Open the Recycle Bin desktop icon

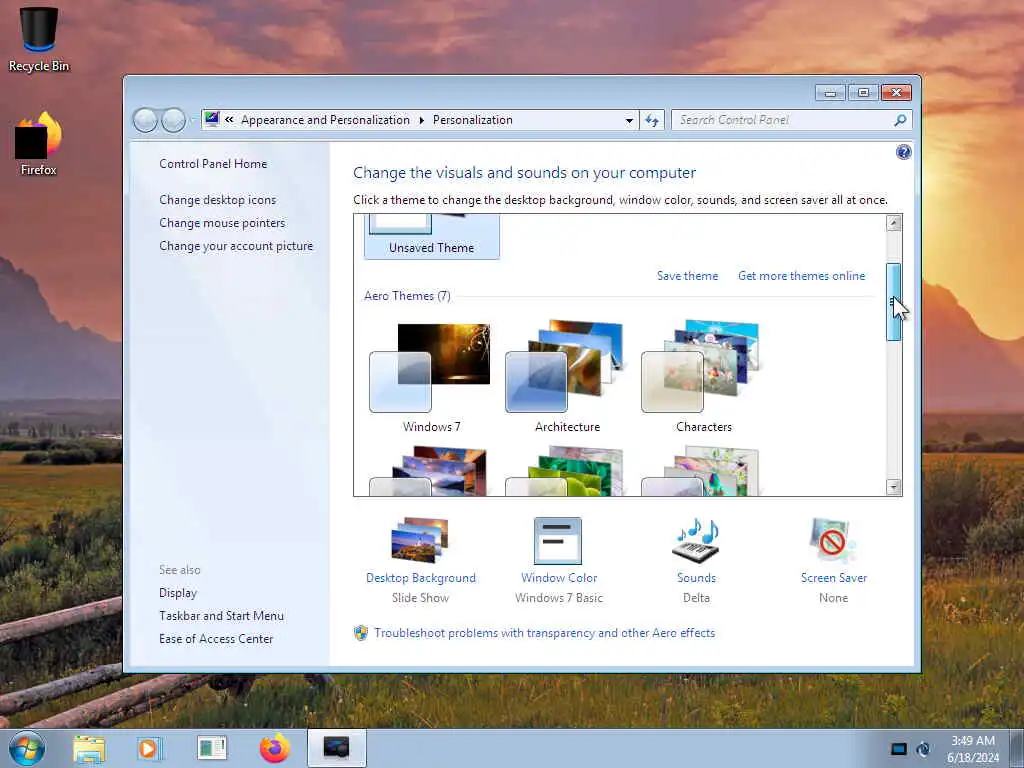click(39, 39)
